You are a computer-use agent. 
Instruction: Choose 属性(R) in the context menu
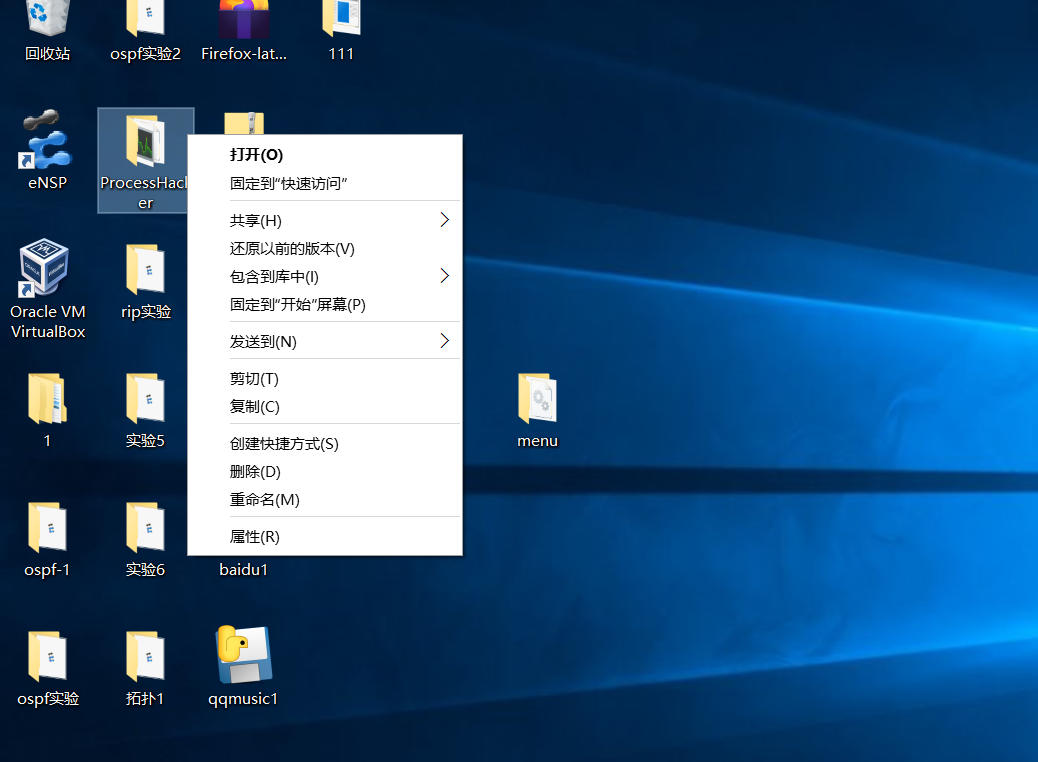[x=324, y=537]
